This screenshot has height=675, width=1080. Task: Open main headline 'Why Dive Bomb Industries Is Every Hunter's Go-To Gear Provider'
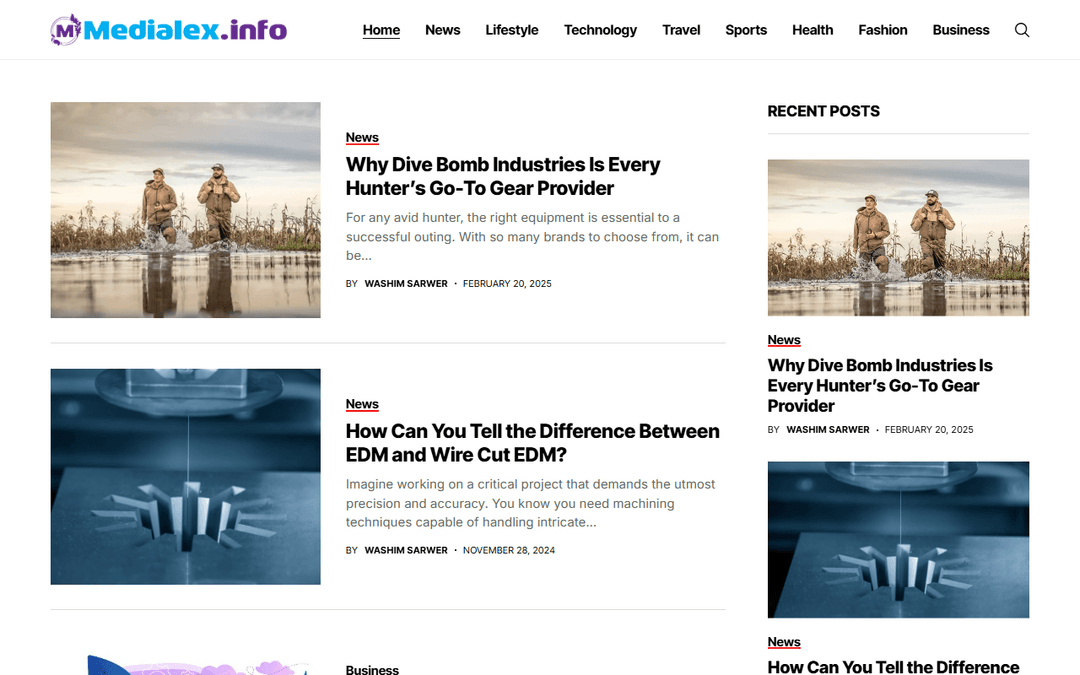[503, 176]
